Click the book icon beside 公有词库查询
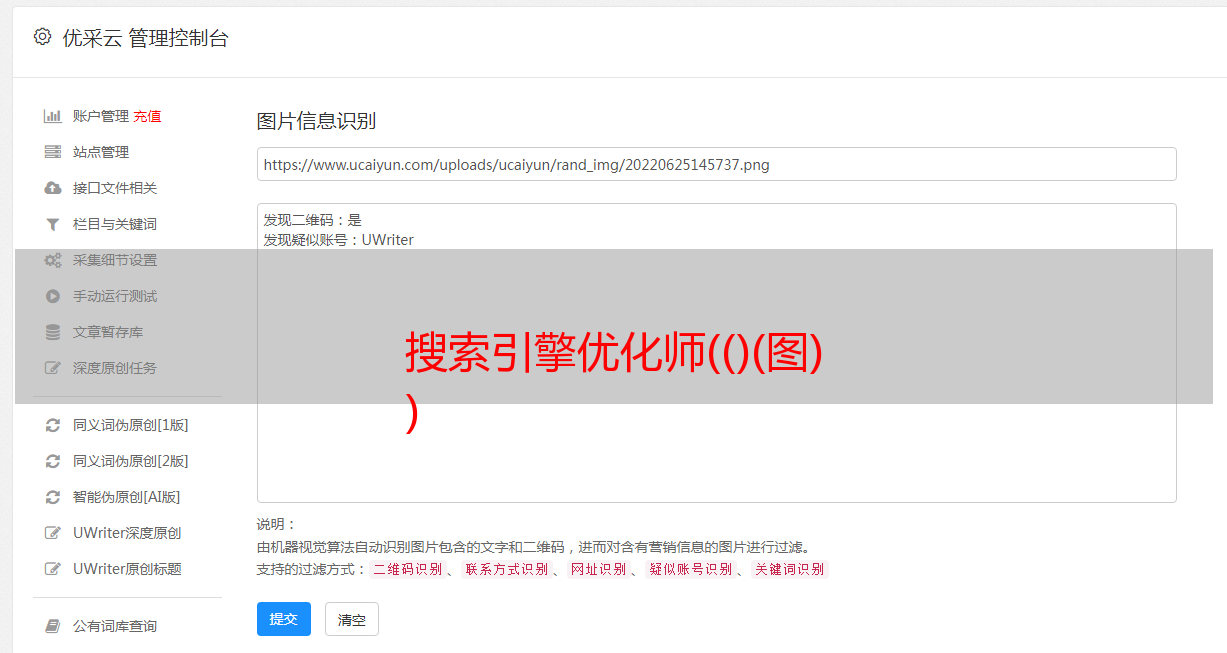The image size is (1227, 653). click(x=53, y=626)
